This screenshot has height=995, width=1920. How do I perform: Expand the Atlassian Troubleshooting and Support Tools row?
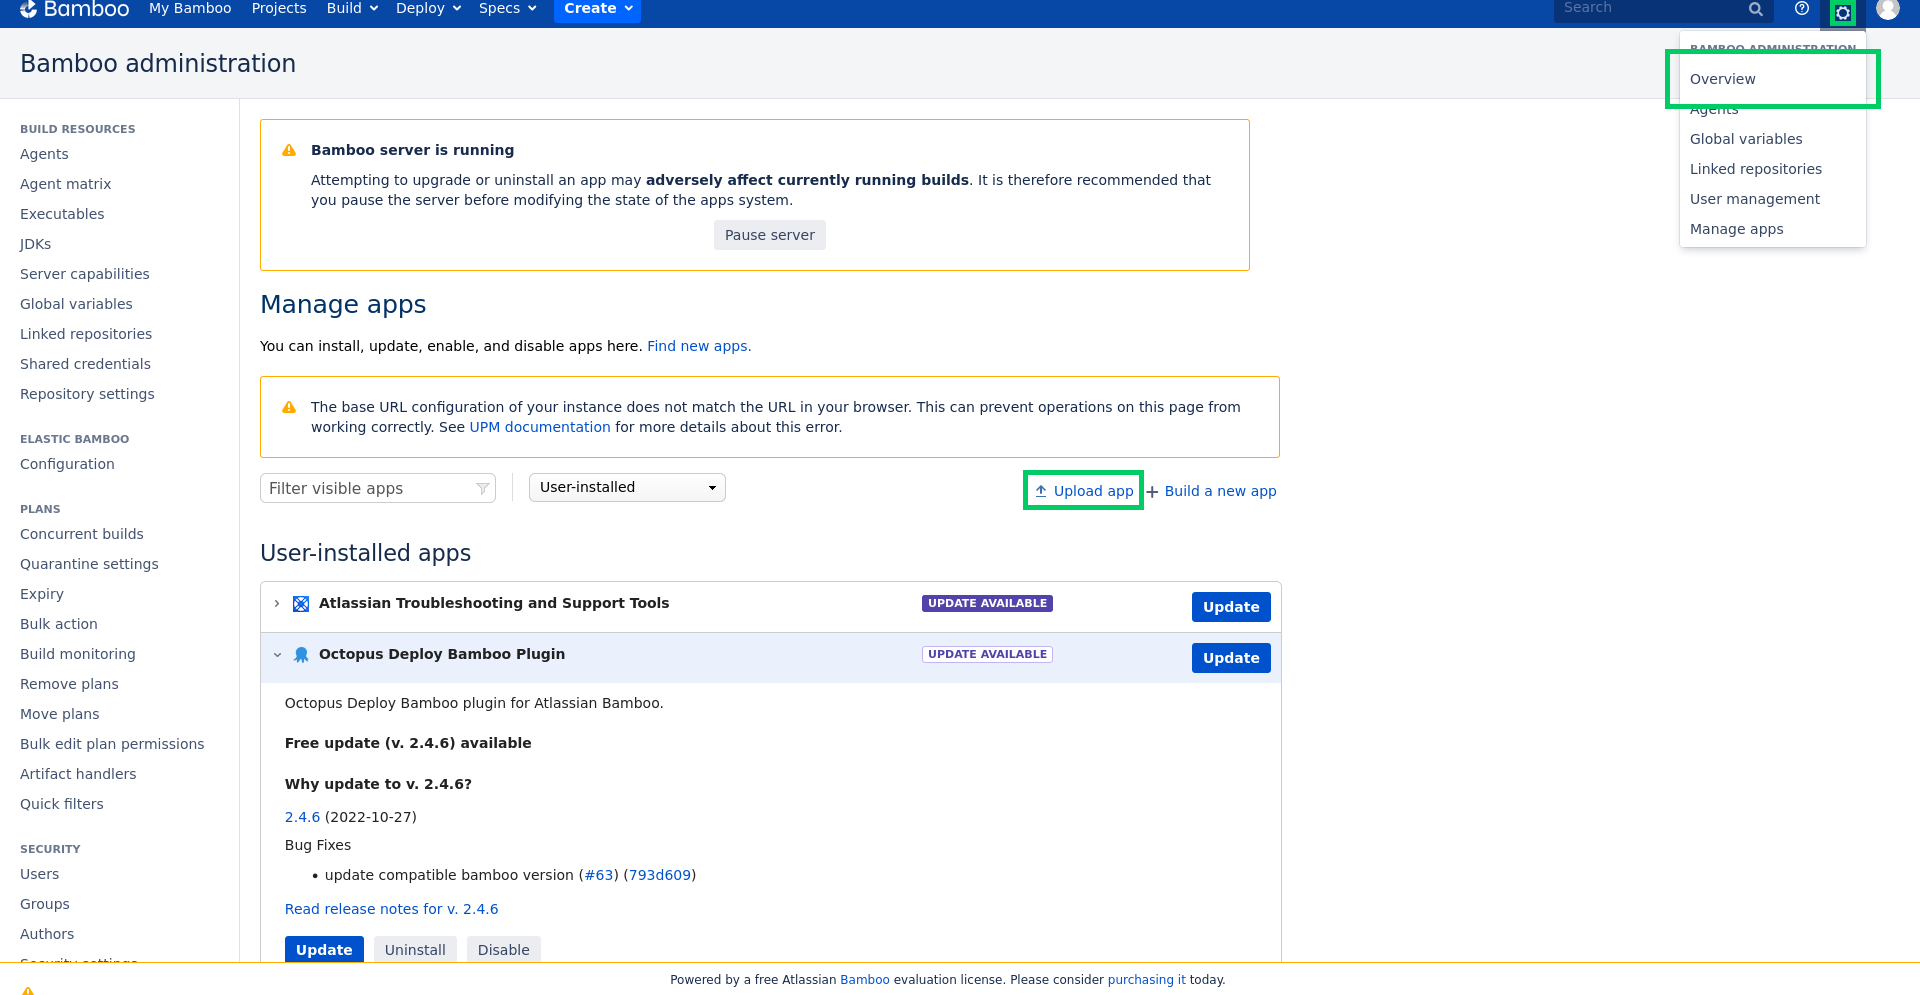point(277,604)
